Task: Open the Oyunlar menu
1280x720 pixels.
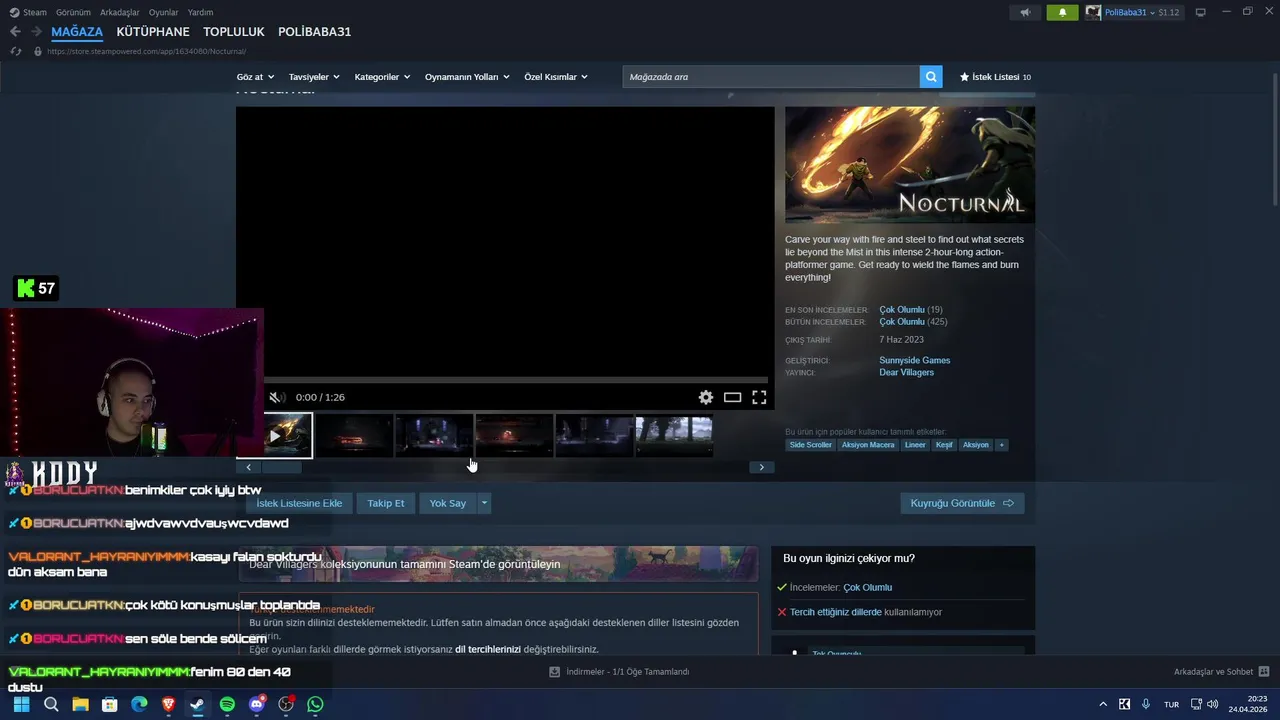Action: click(x=163, y=12)
